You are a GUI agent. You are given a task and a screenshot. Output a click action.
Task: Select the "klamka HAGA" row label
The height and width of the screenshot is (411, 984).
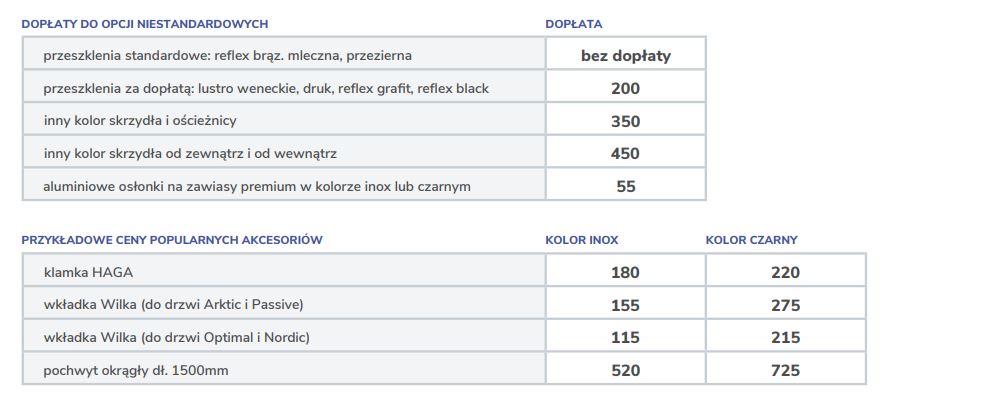tap(88, 272)
